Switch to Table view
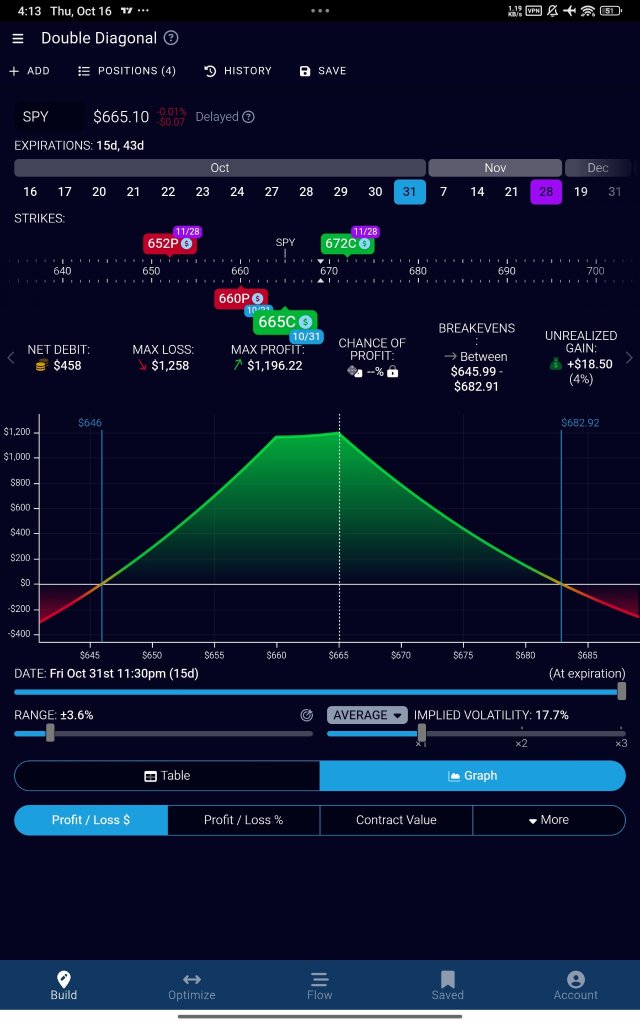This screenshot has width=640, height=1024. tap(167, 776)
